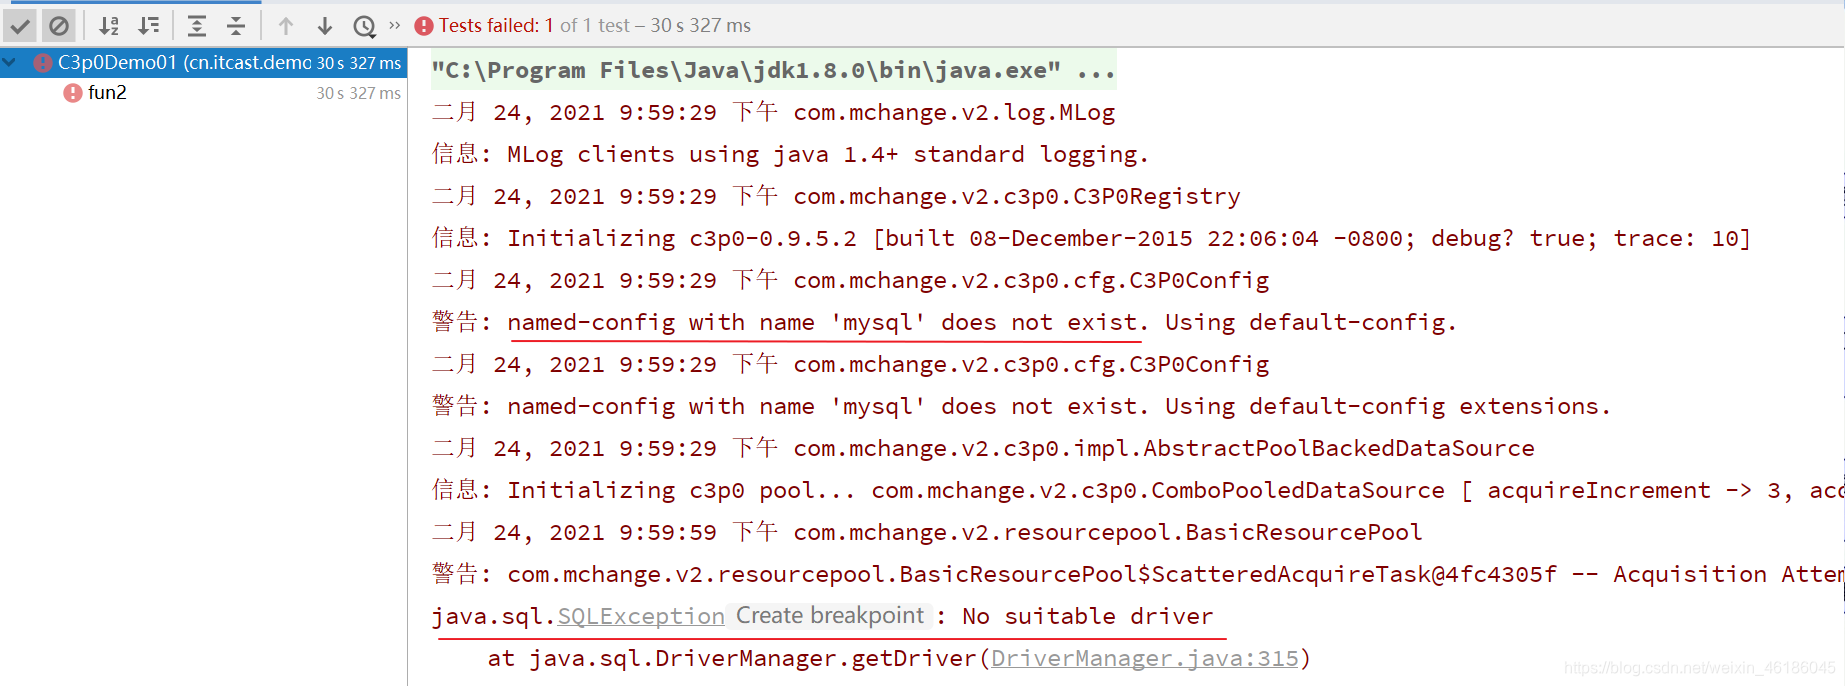Image resolution: width=1845 pixels, height=686 pixels.
Task: Select the C3p0Demo01 test class node
Action: tap(180, 62)
